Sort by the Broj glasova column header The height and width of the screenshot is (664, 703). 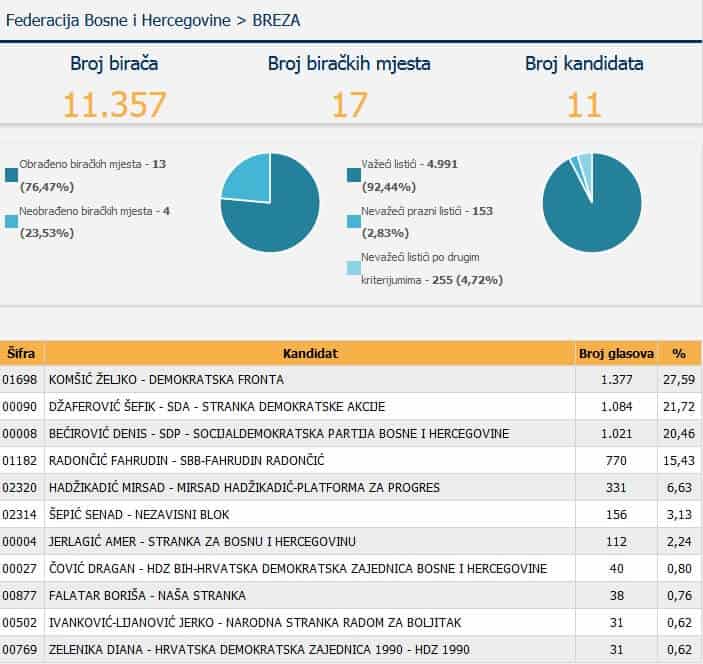pos(616,353)
